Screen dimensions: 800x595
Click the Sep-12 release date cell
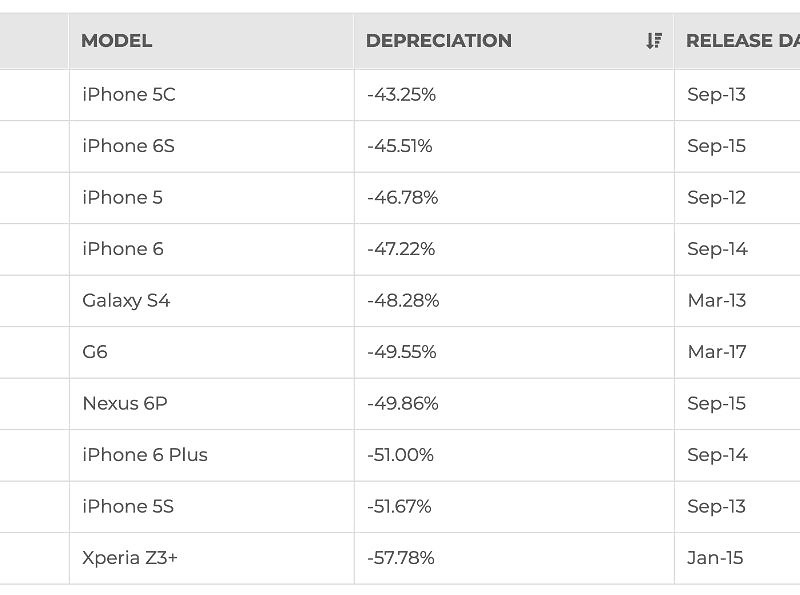coord(716,198)
